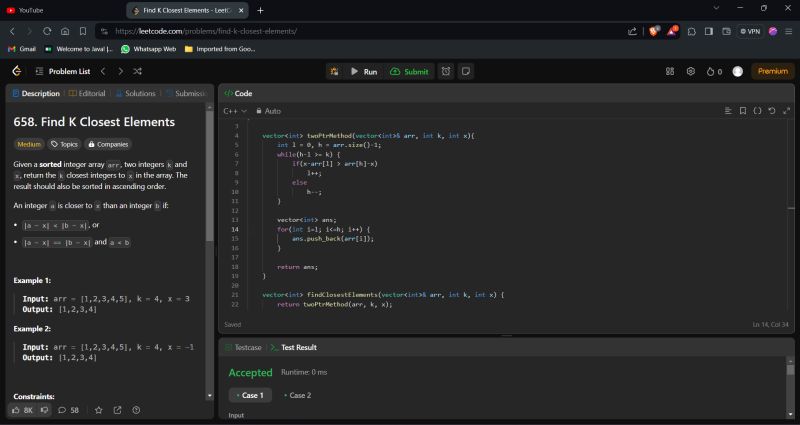
Task: Switch to the Editorial tab
Action: 87,93
